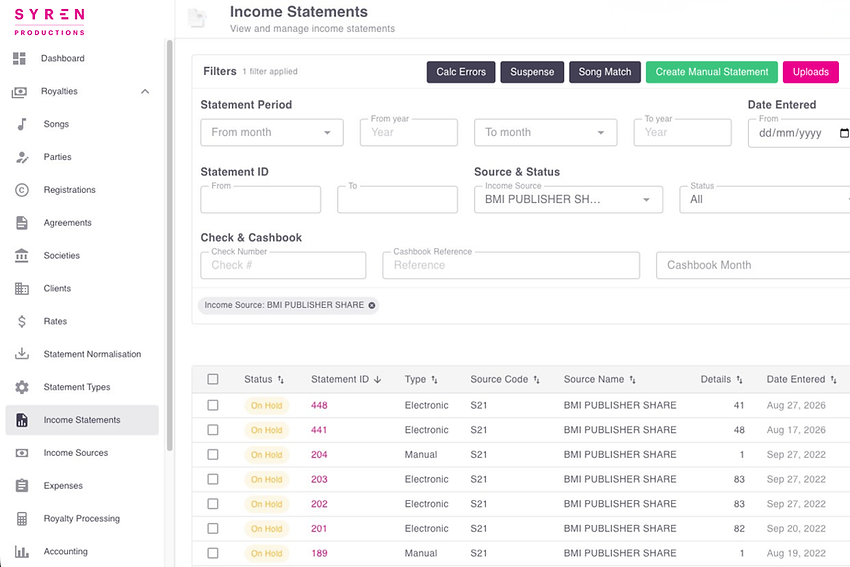This screenshot has width=850, height=567.
Task: Open the From month dropdown
Action: click(272, 133)
